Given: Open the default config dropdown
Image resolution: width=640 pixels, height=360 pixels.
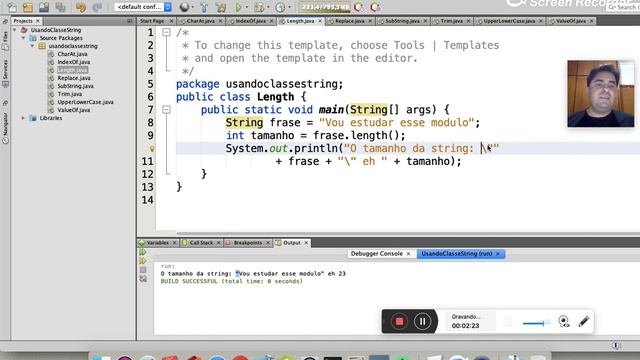Looking at the screenshot, I should [x=143, y=7].
